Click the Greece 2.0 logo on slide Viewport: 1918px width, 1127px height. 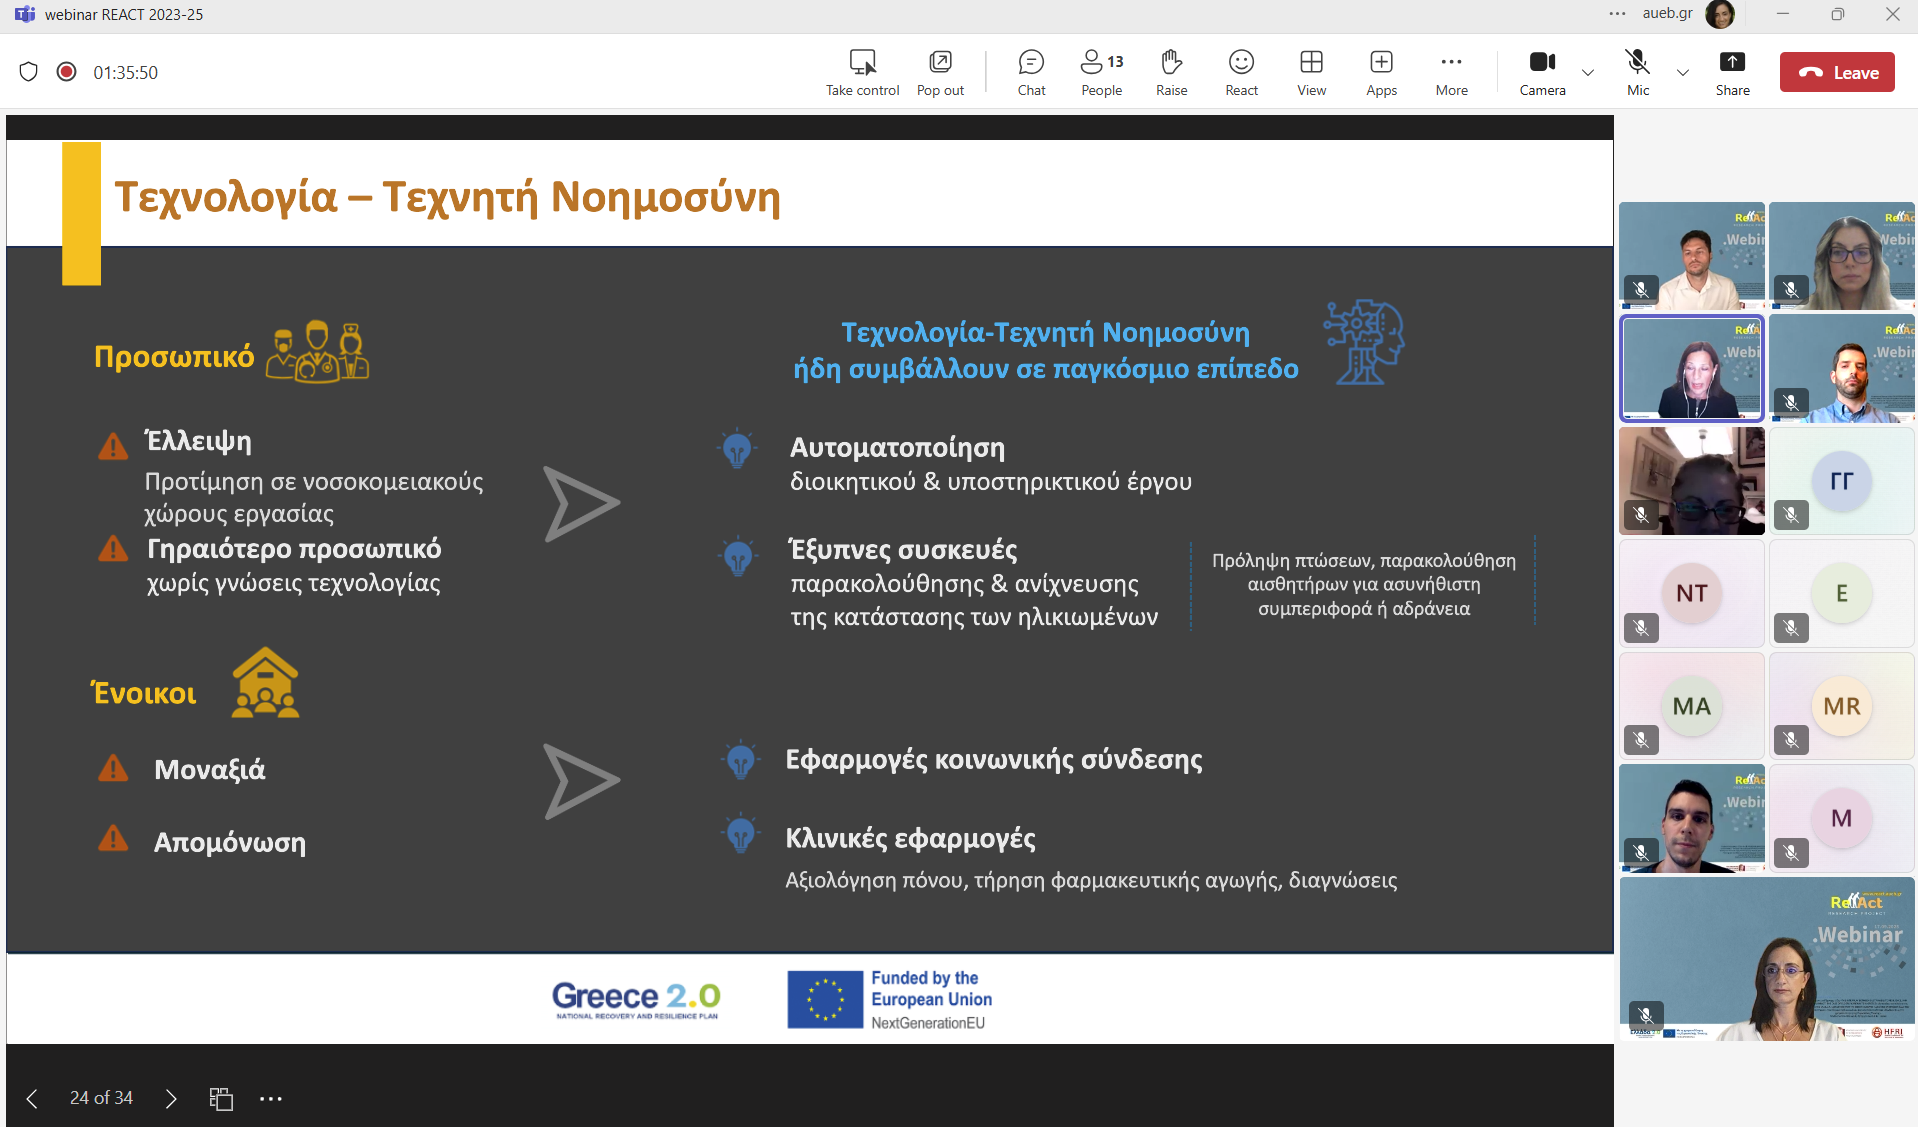[x=636, y=999]
